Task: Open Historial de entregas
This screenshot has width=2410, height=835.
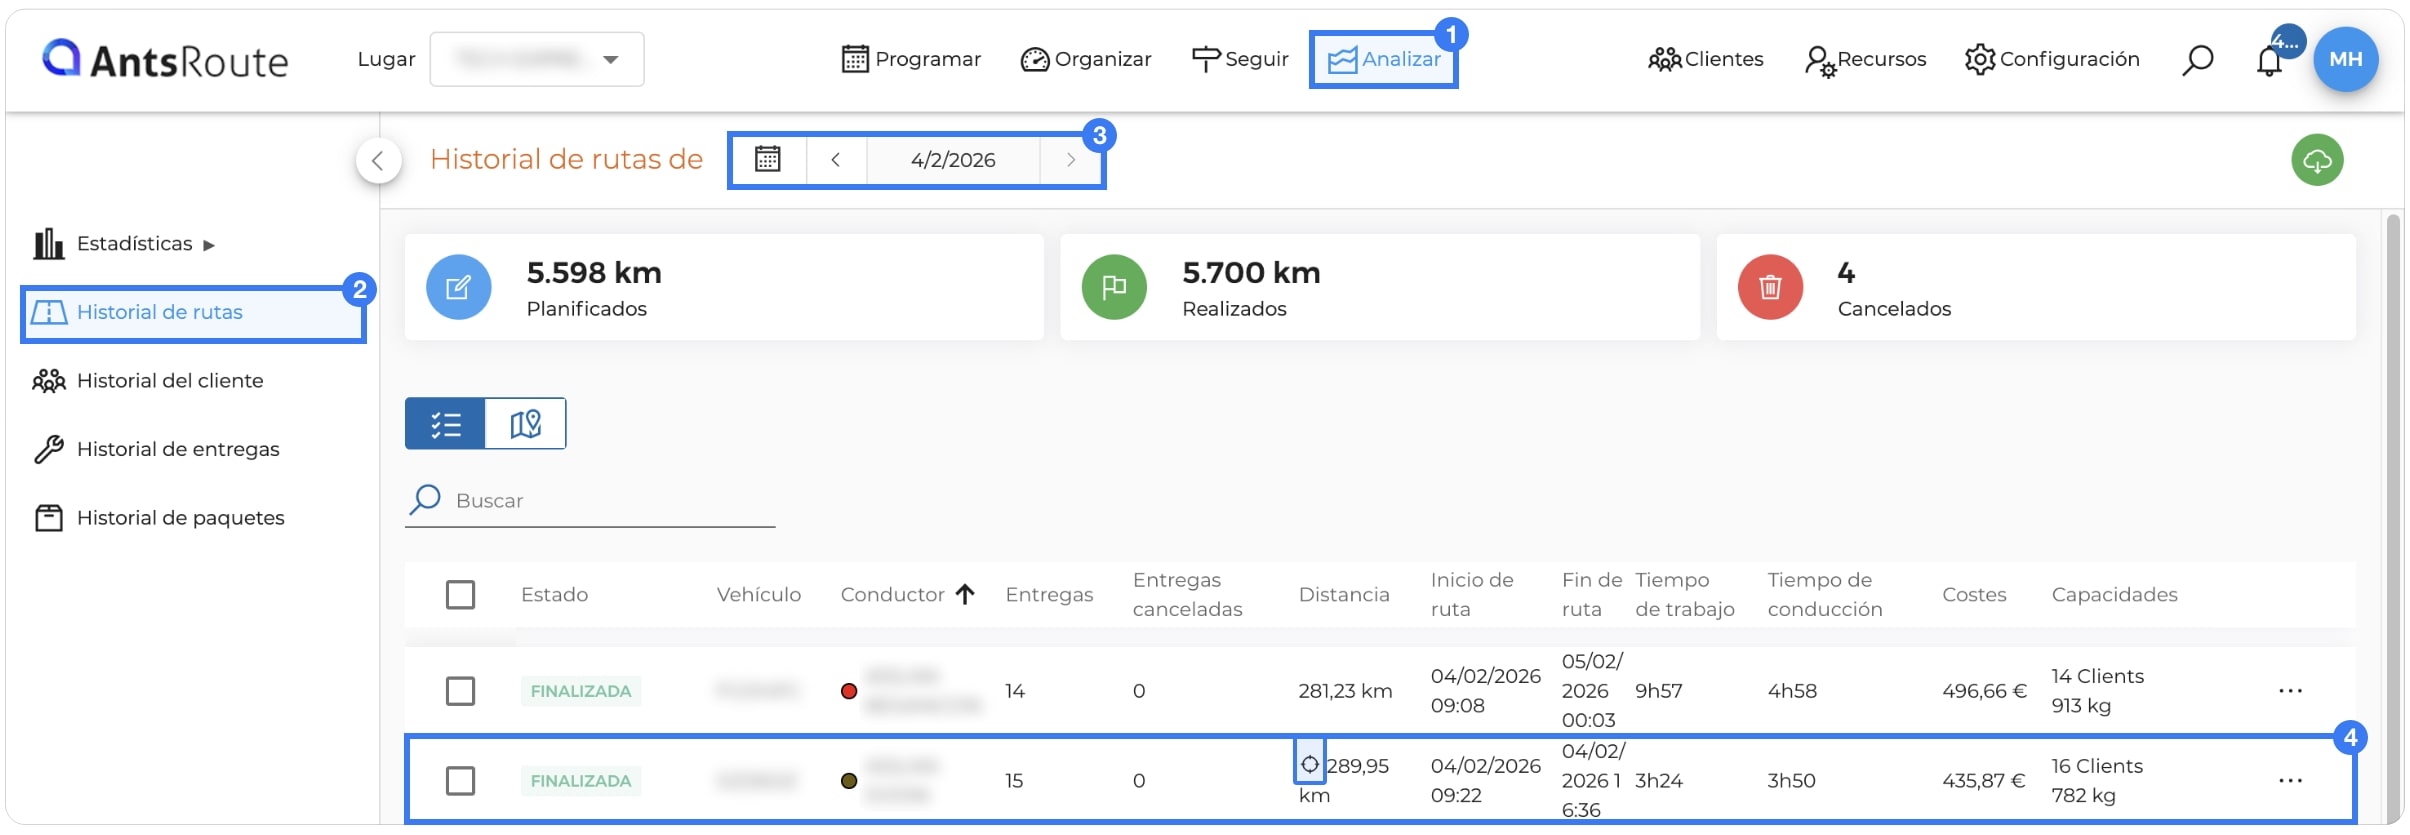Action: pos(156,450)
